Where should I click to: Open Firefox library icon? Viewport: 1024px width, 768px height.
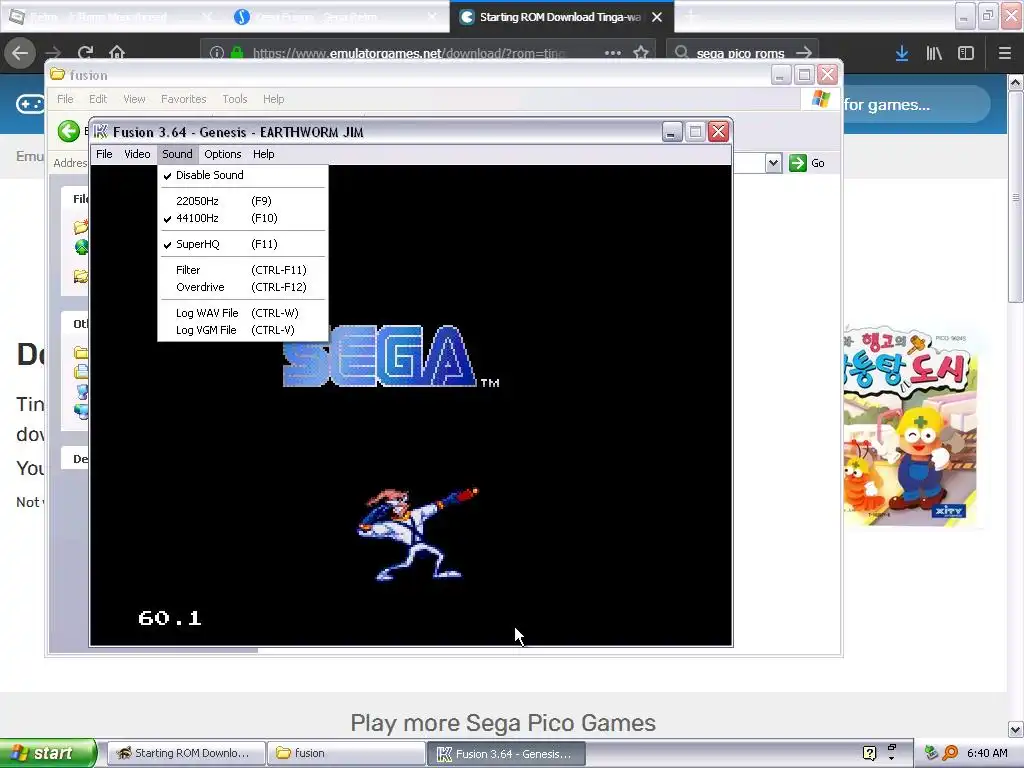tap(934, 53)
